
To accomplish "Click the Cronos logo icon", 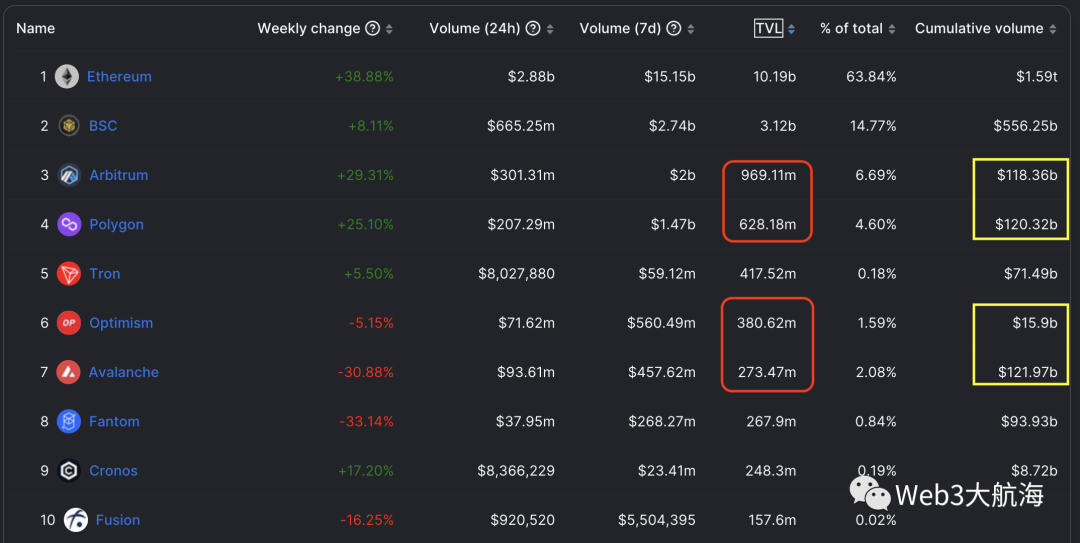I will [69, 471].
